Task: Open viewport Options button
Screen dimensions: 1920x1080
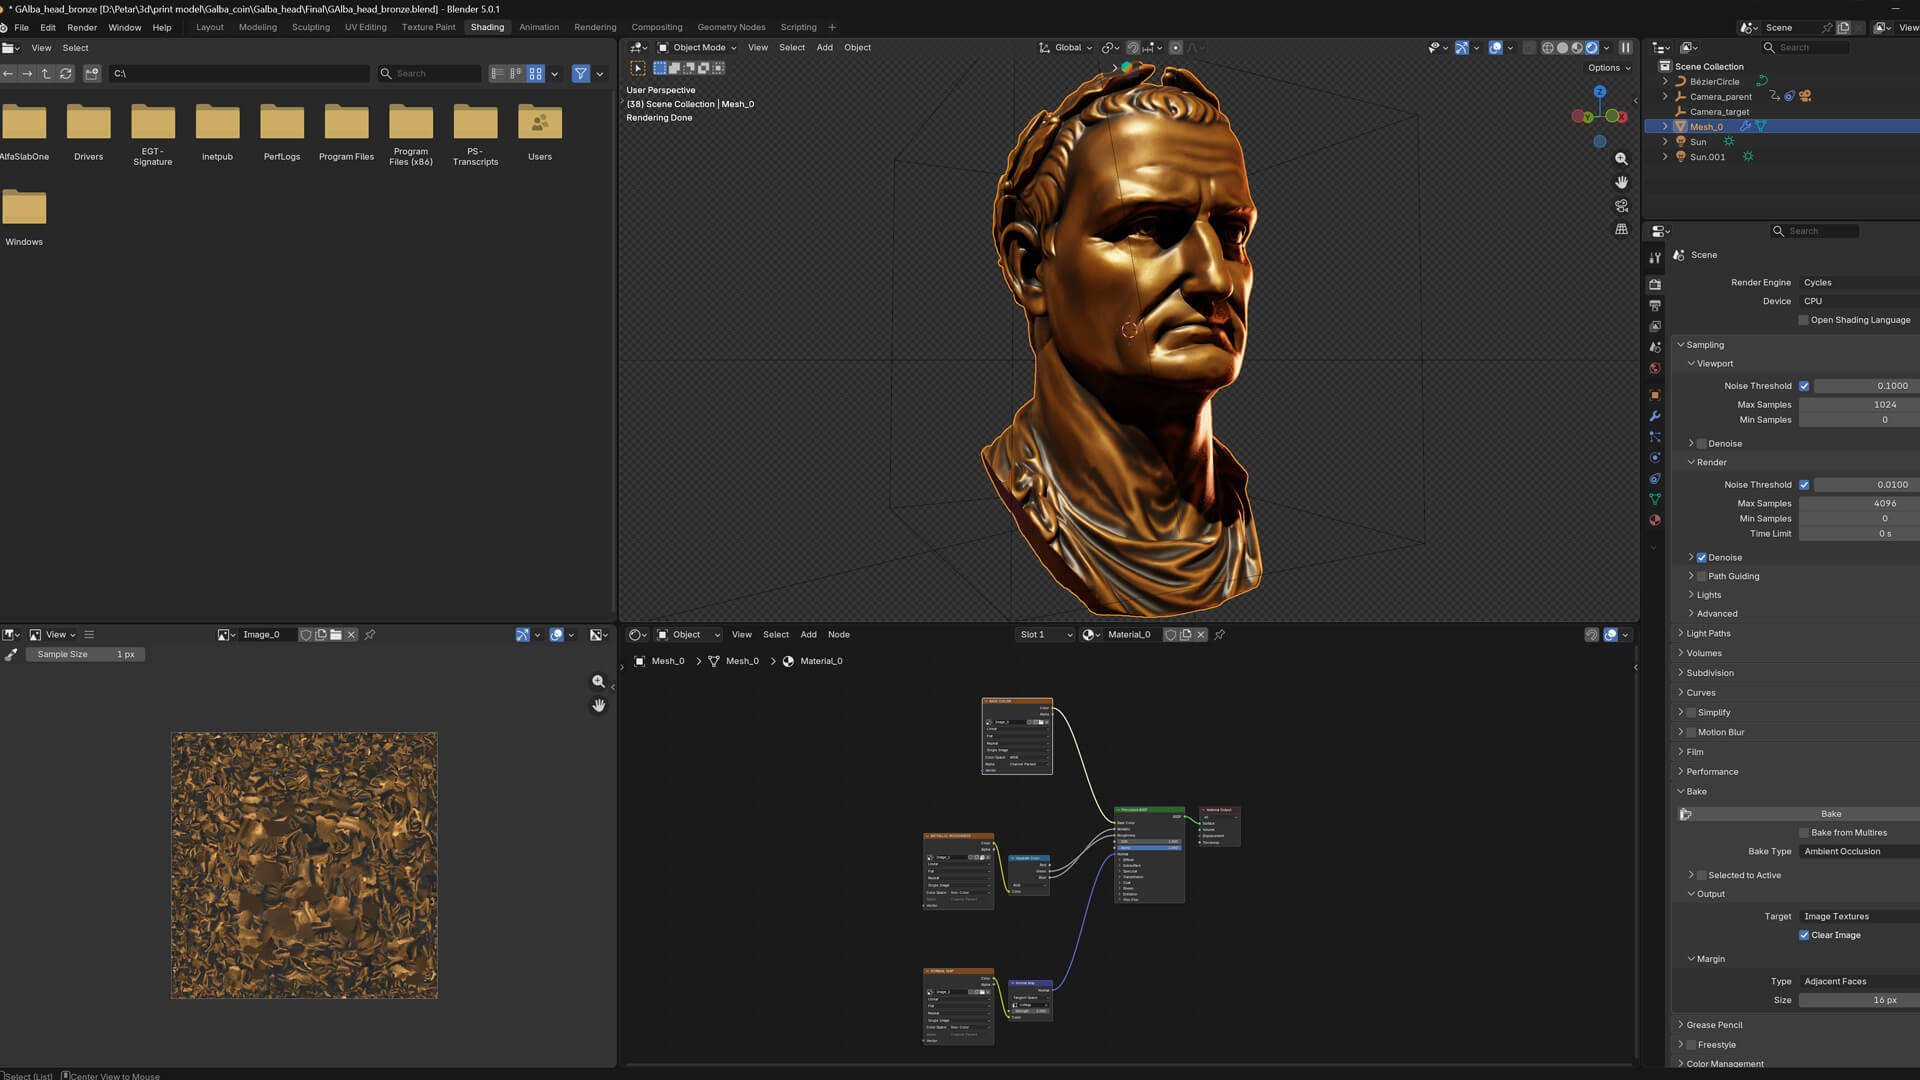Action: (x=1609, y=68)
